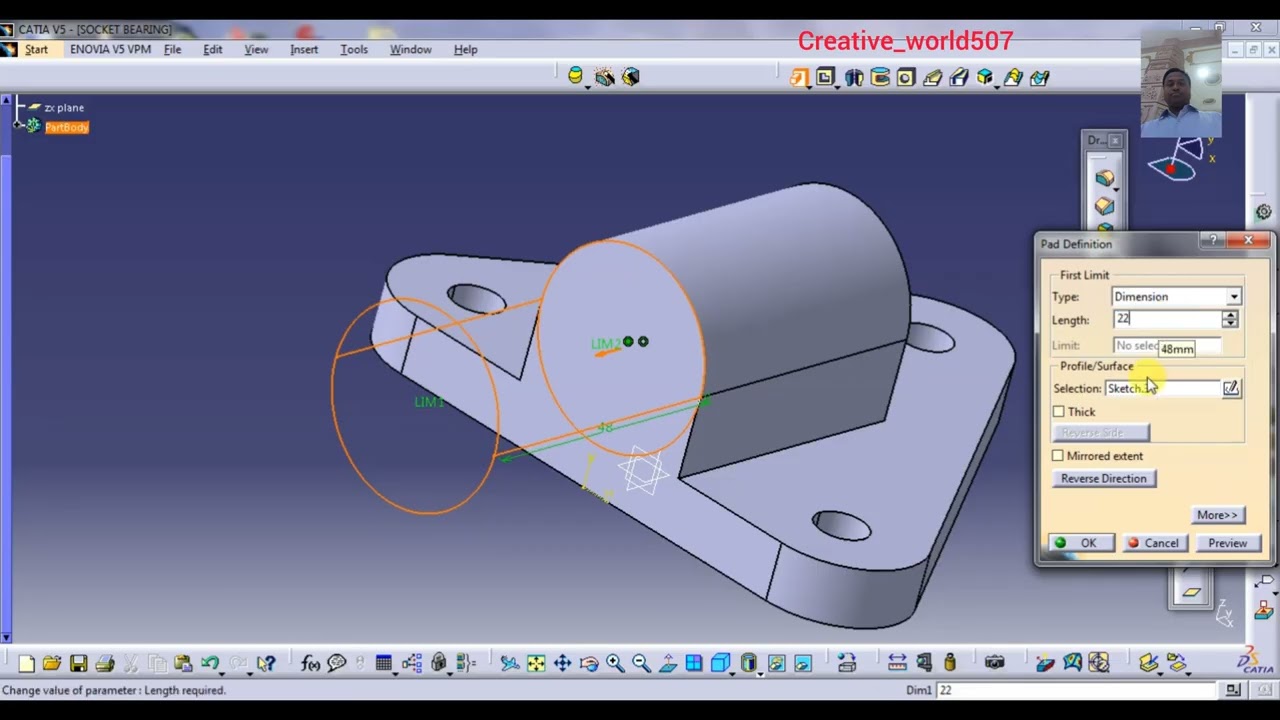Select the Pocket tool in top toolbar
The width and height of the screenshot is (1280, 720).
pyautogui.click(x=825, y=77)
